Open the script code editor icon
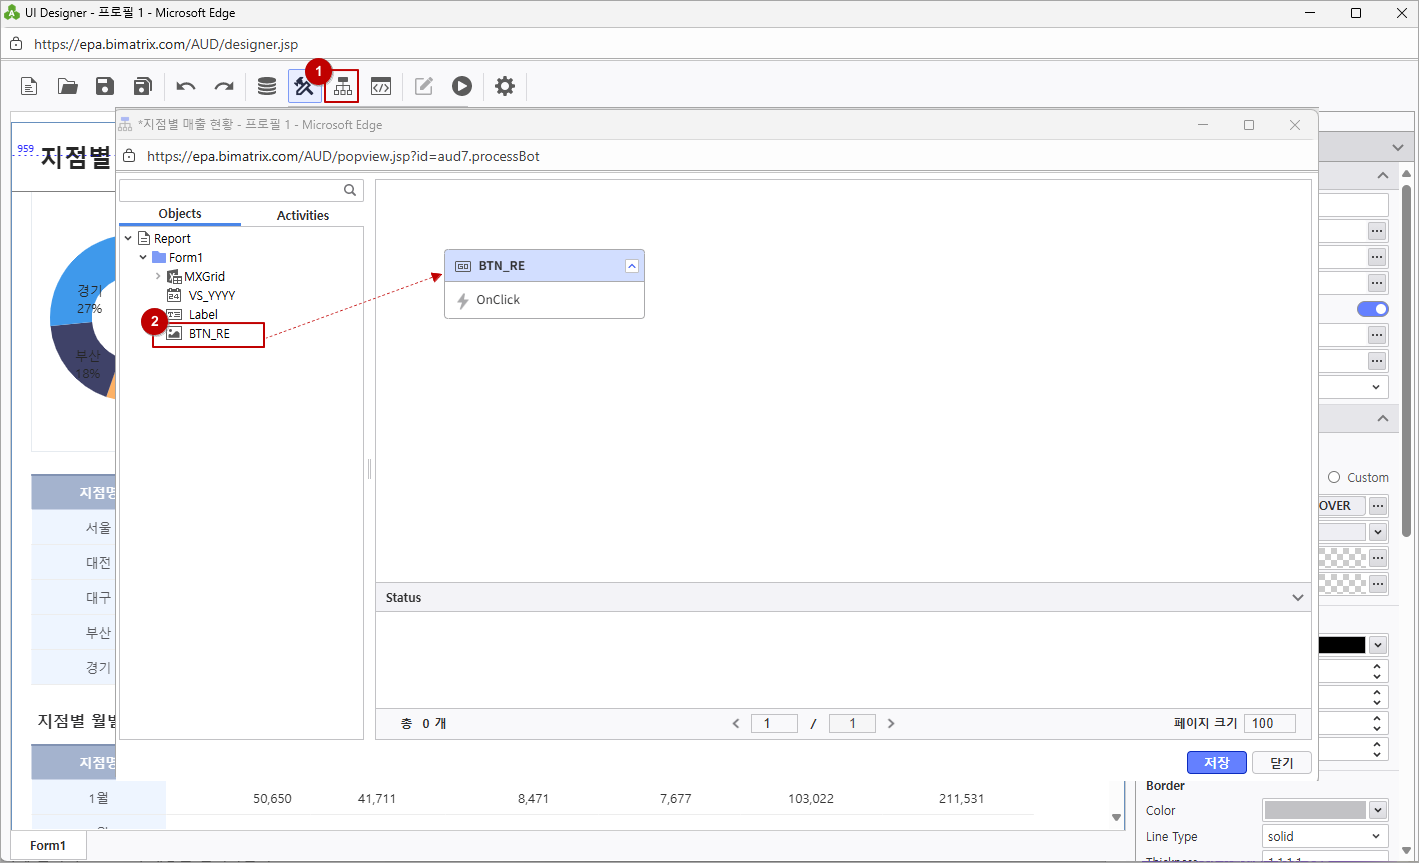Viewport: 1419px width, 863px height. point(381,86)
